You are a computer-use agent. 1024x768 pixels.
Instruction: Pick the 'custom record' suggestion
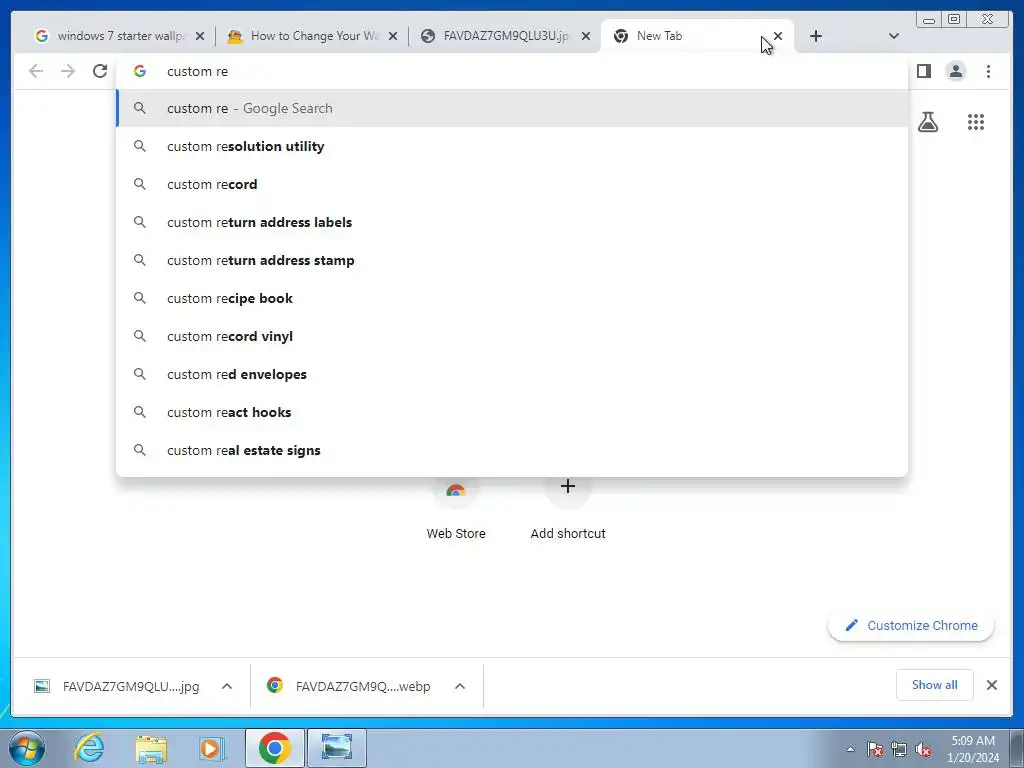(512, 184)
